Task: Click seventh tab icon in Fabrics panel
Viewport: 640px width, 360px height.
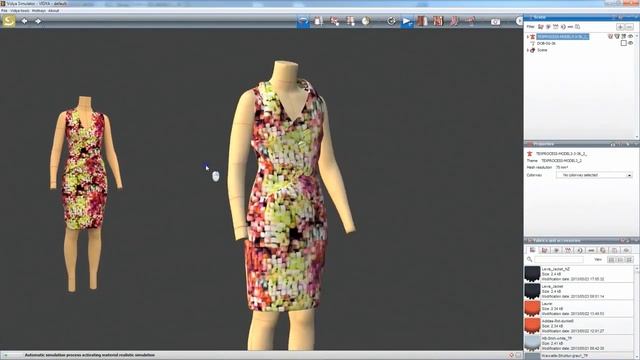Action: (x=603, y=250)
